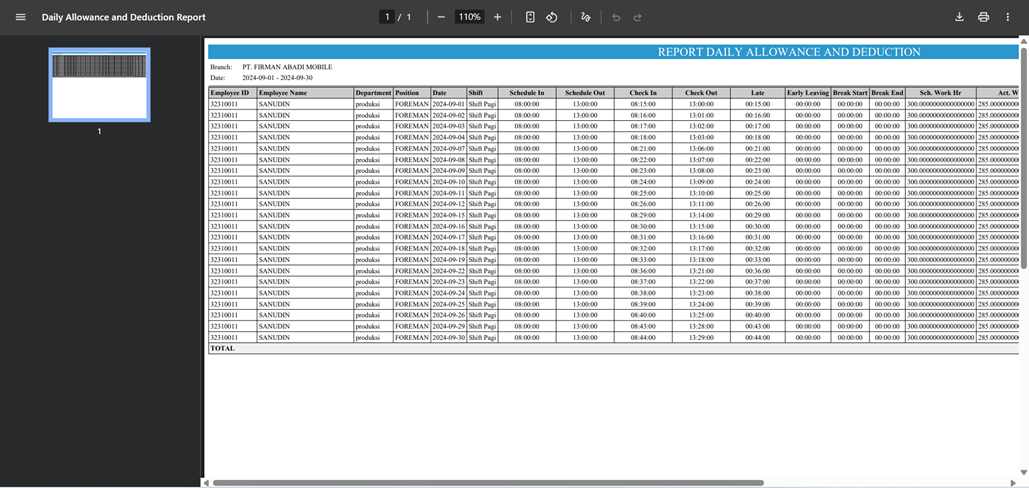Click check-in time 08:36:00
This screenshot has width=1029, height=488.
click(x=643, y=271)
